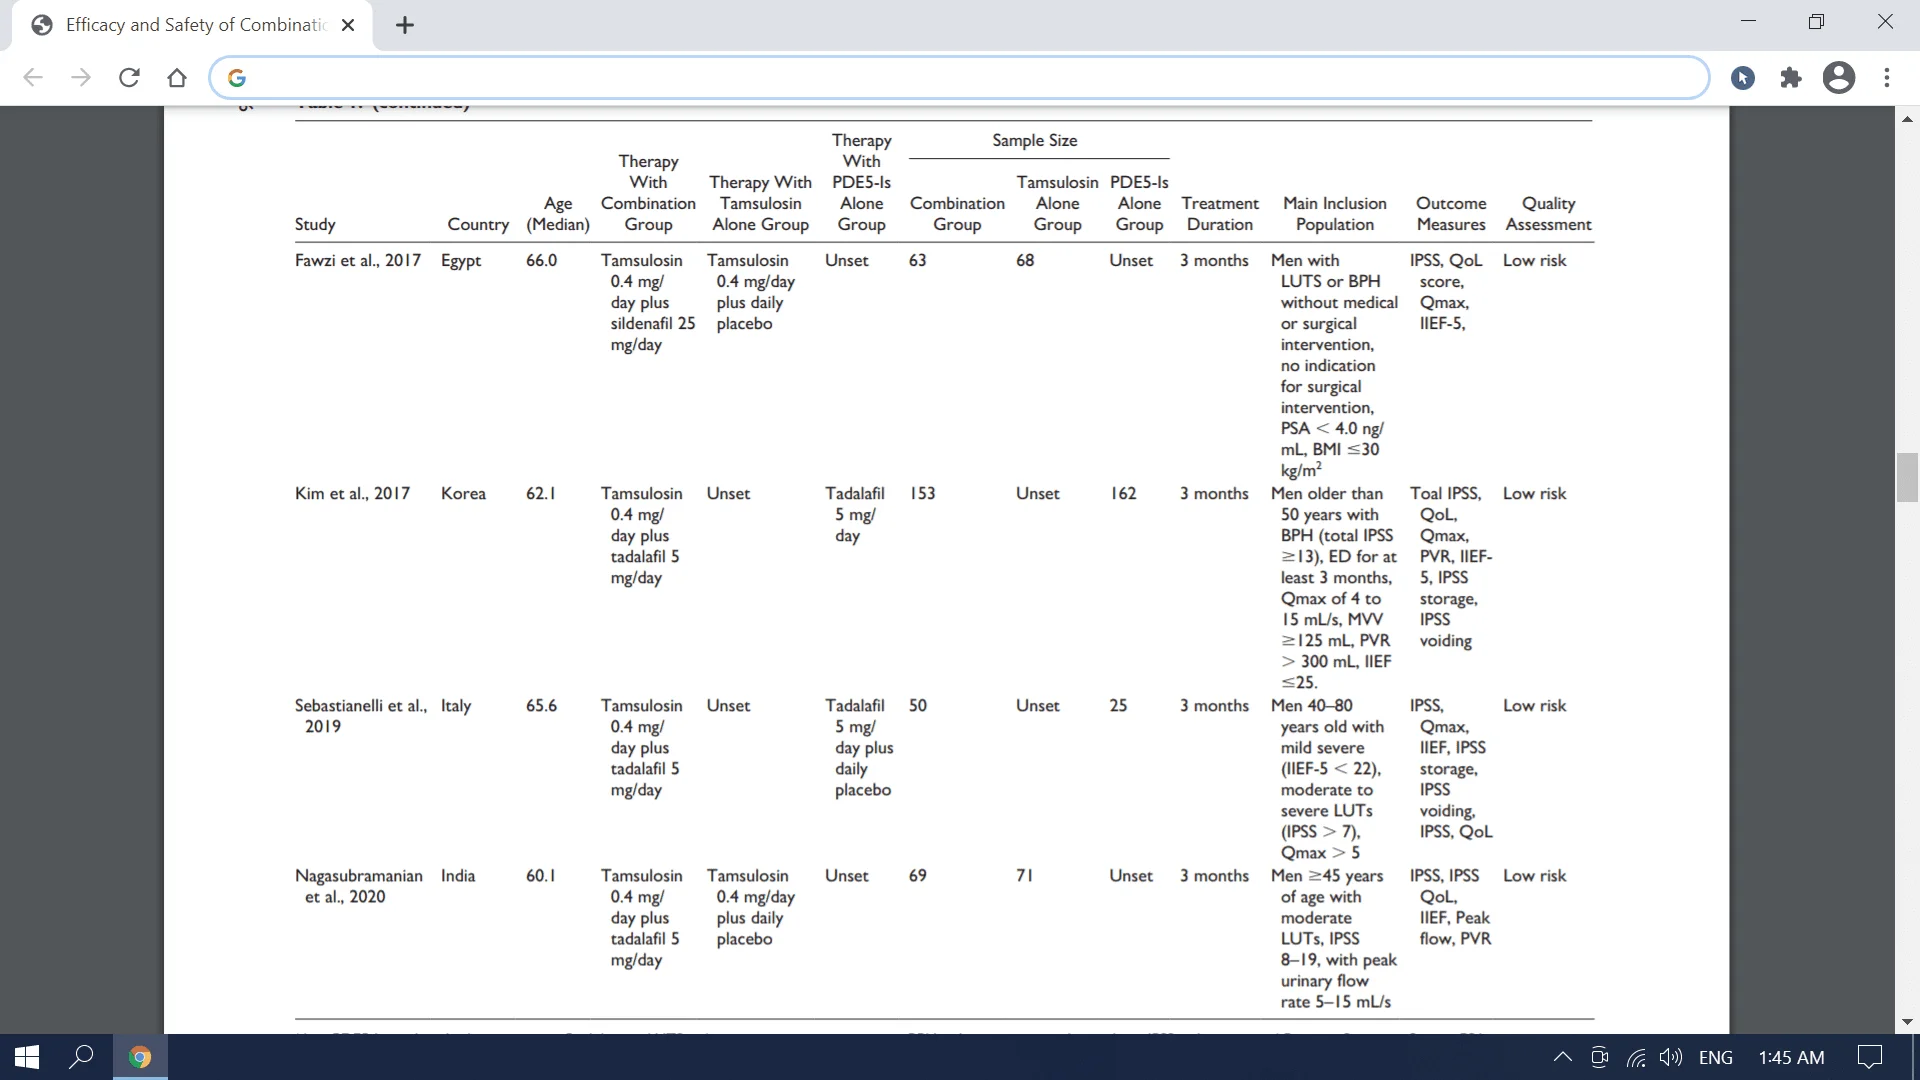Click the browser forward arrow
This screenshot has width=1920, height=1080.
pos(81,78)
